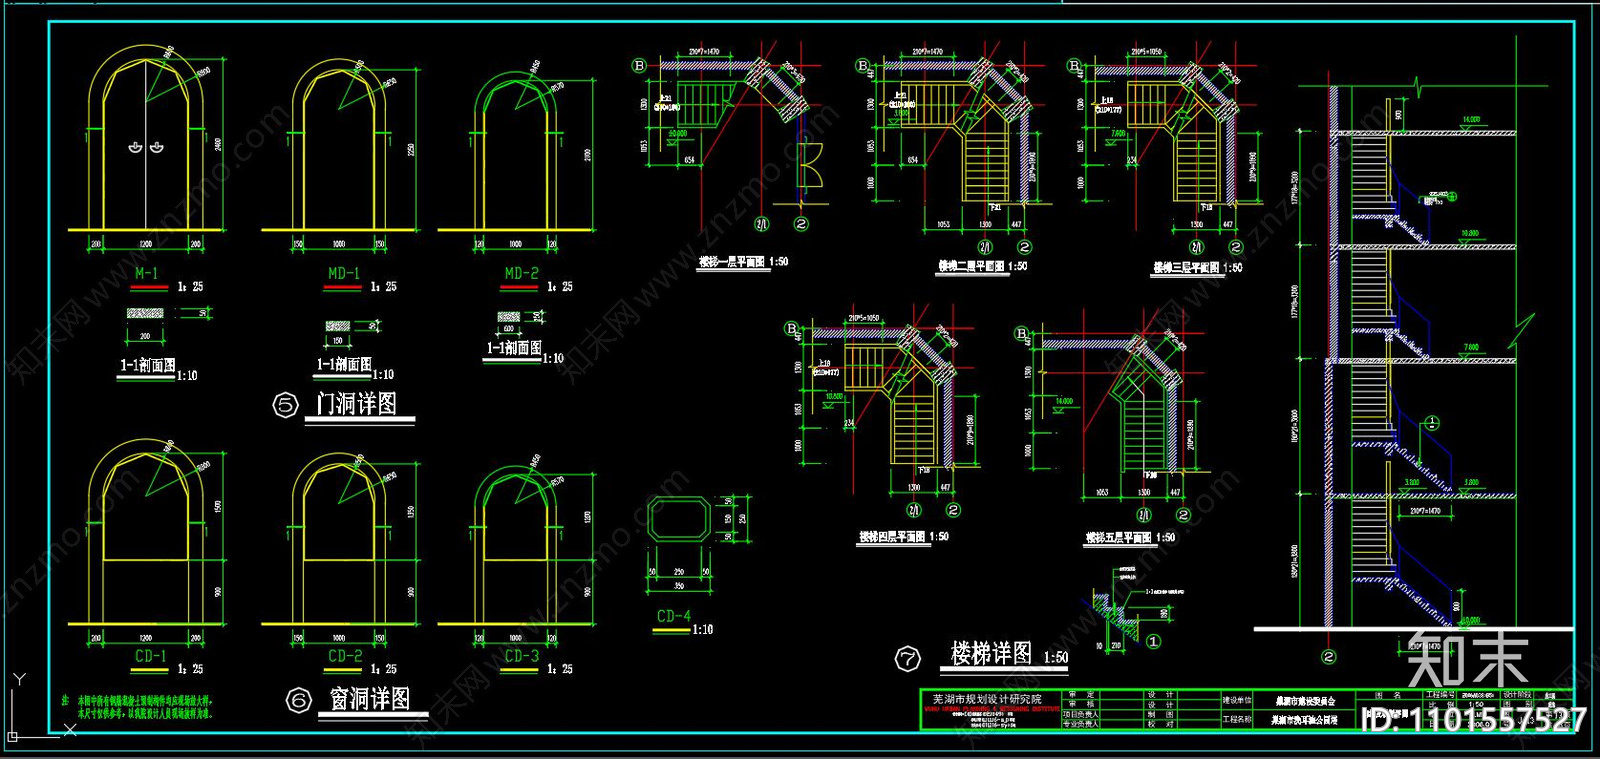This screenshot has height=759, width=1600.
Task: Click axis bubble 2 below stair section
Action: click(x=1329, y=657)
